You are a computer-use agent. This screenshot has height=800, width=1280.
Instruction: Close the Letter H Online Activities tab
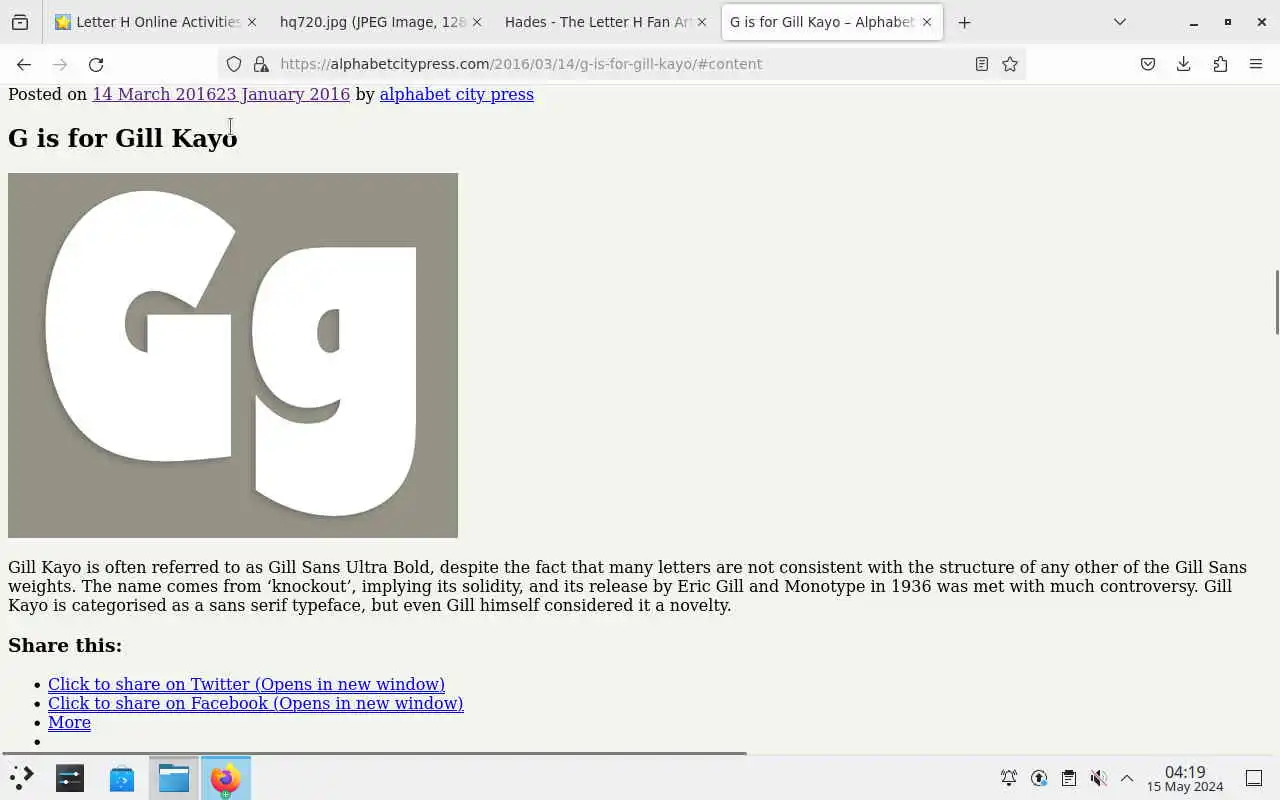251,22
